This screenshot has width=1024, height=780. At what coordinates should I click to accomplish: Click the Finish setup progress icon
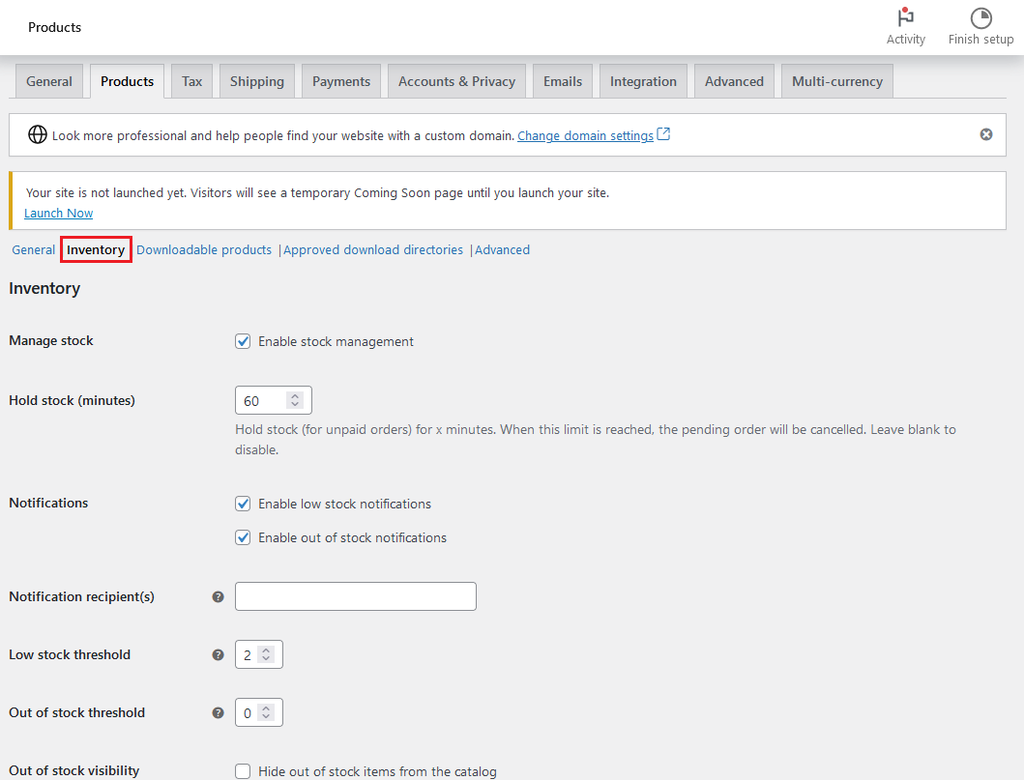tap(981, 18)
